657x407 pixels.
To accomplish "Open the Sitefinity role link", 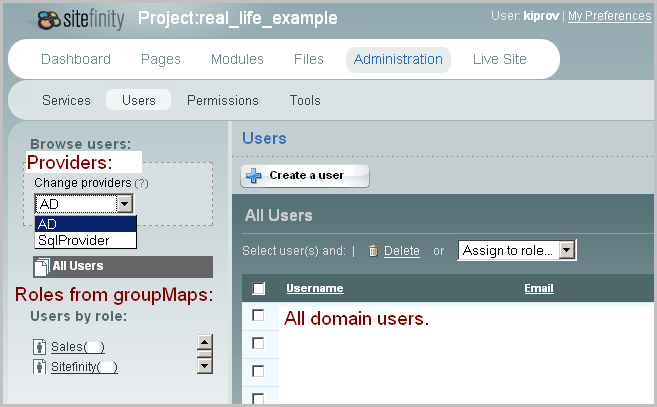I will [84, 367].
